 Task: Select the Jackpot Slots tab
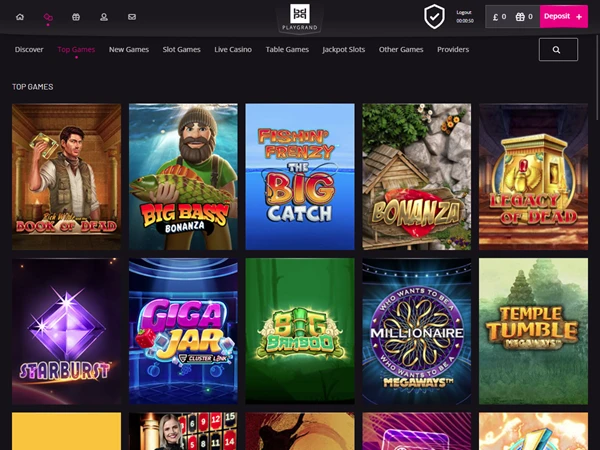click(x=343, y=50)
